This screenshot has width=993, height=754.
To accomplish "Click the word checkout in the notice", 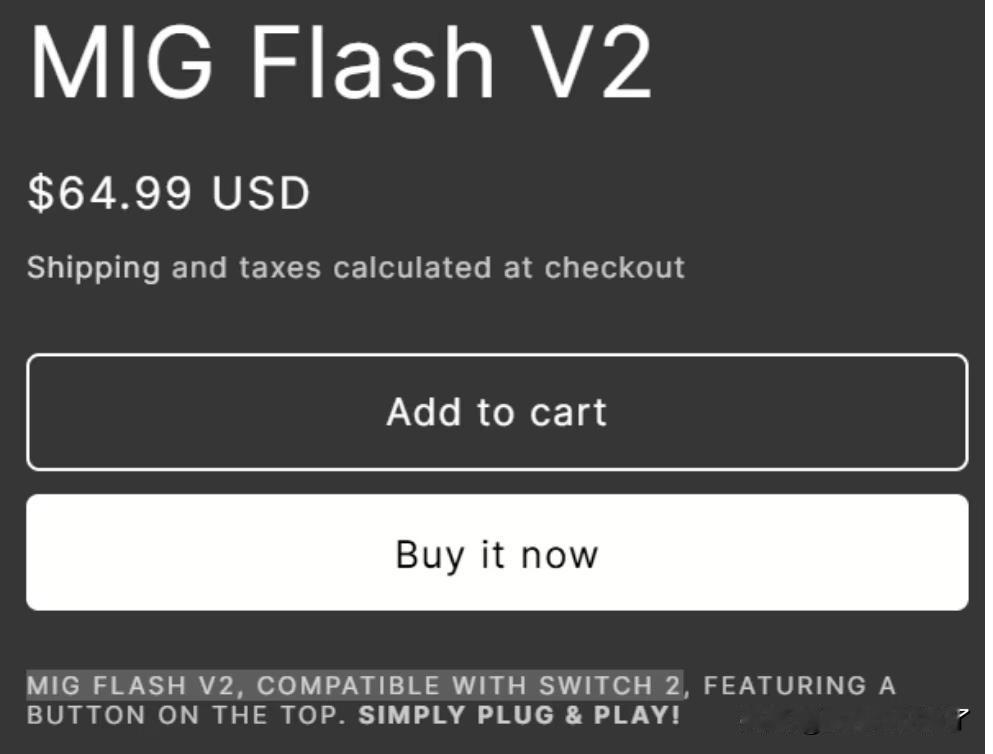I will coord(614,267).
